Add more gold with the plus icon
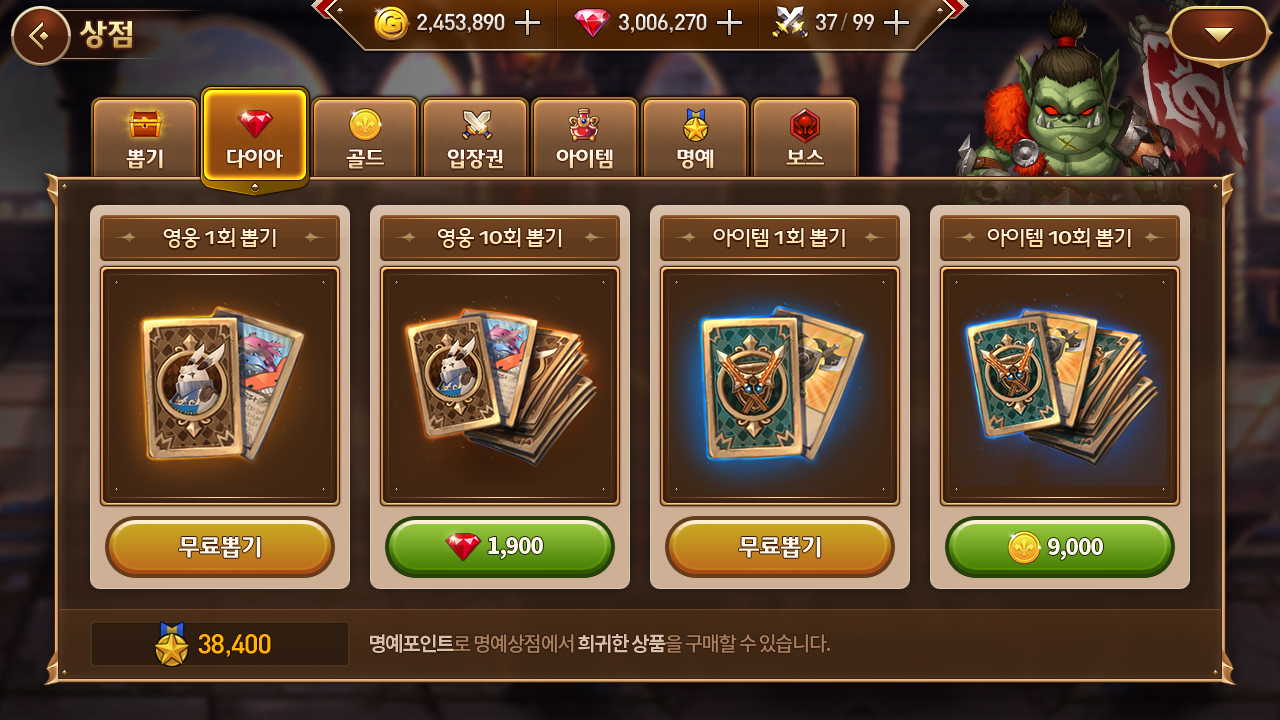Screen dimensions: 1280x720 point(527,22)
